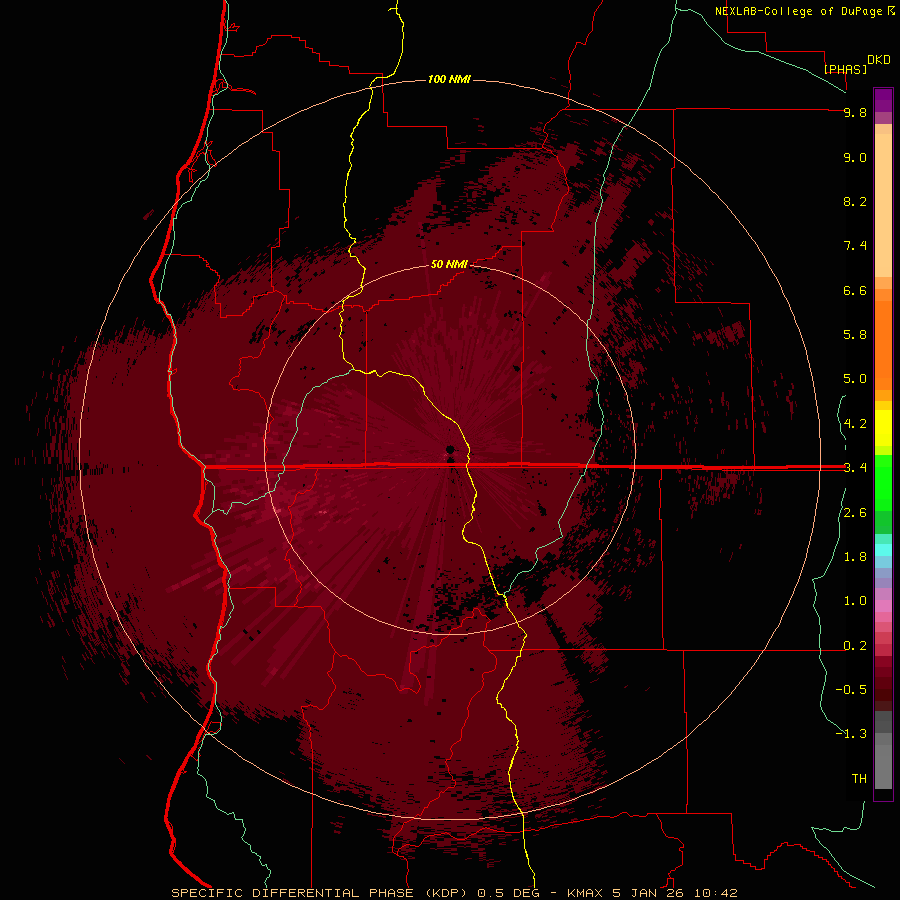Pick the yellow segment of the color bar
900x900 pixels.
[x=883, y=428]
